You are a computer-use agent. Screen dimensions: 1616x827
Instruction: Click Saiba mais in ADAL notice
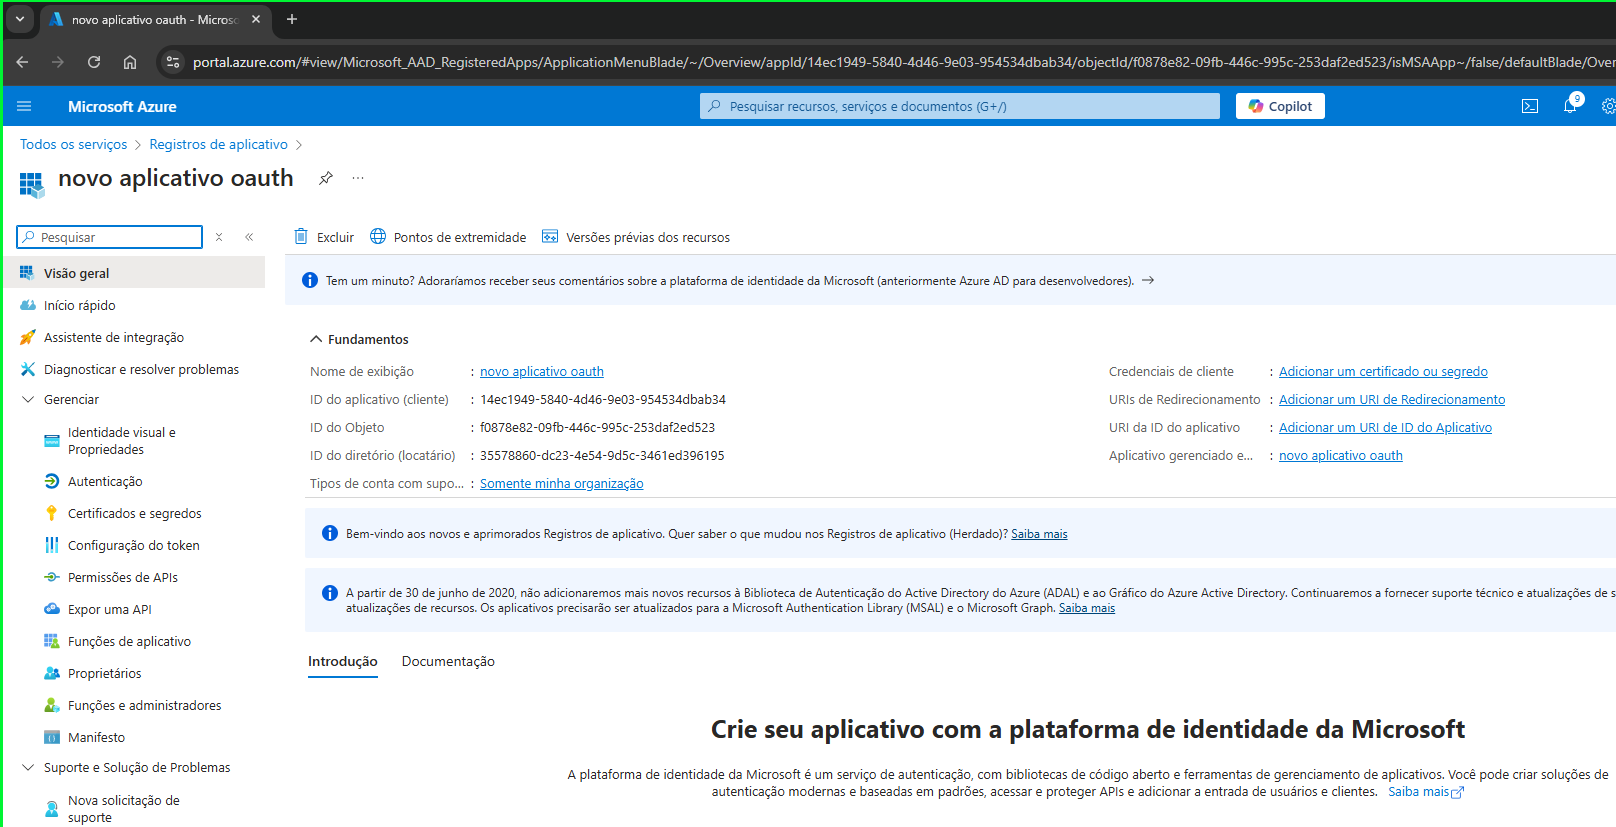[x=1087, y=608]
